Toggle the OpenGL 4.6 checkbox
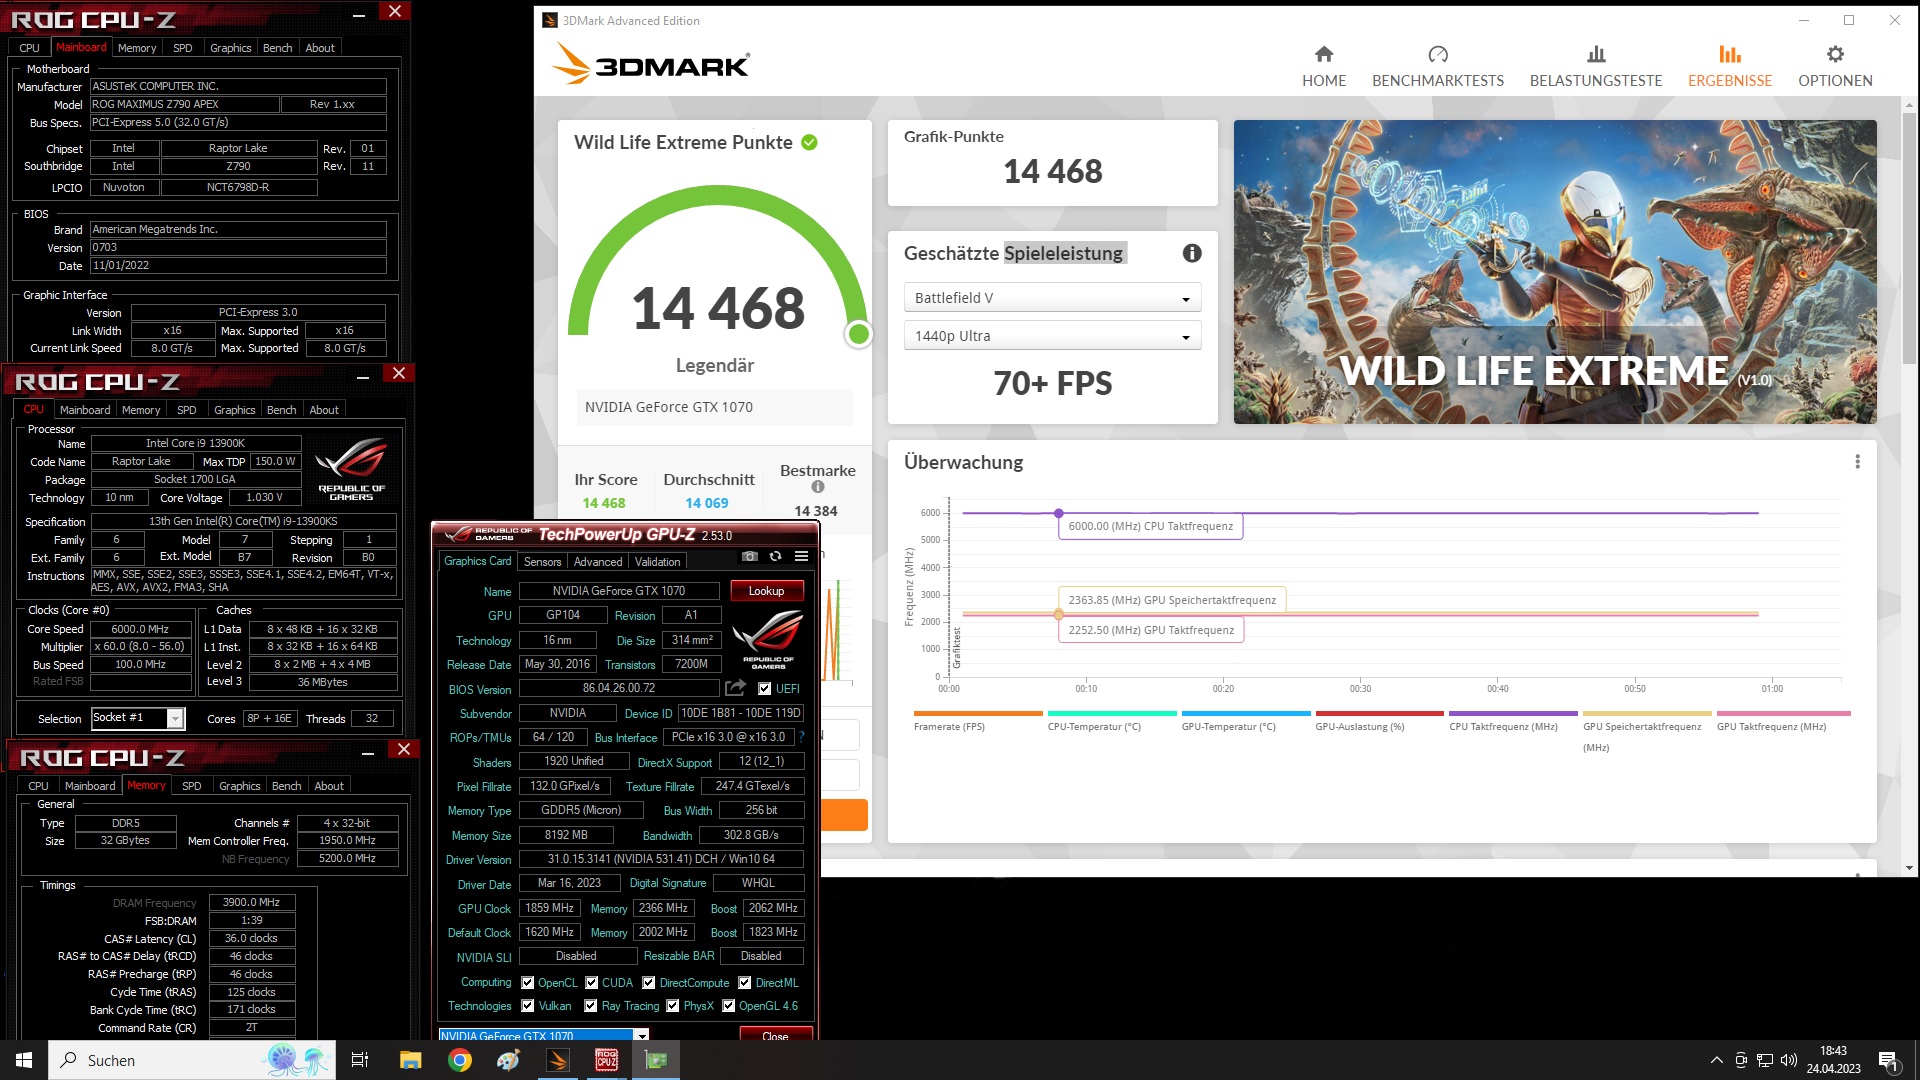1920x1080 pixels. [x=729, y=1006]
